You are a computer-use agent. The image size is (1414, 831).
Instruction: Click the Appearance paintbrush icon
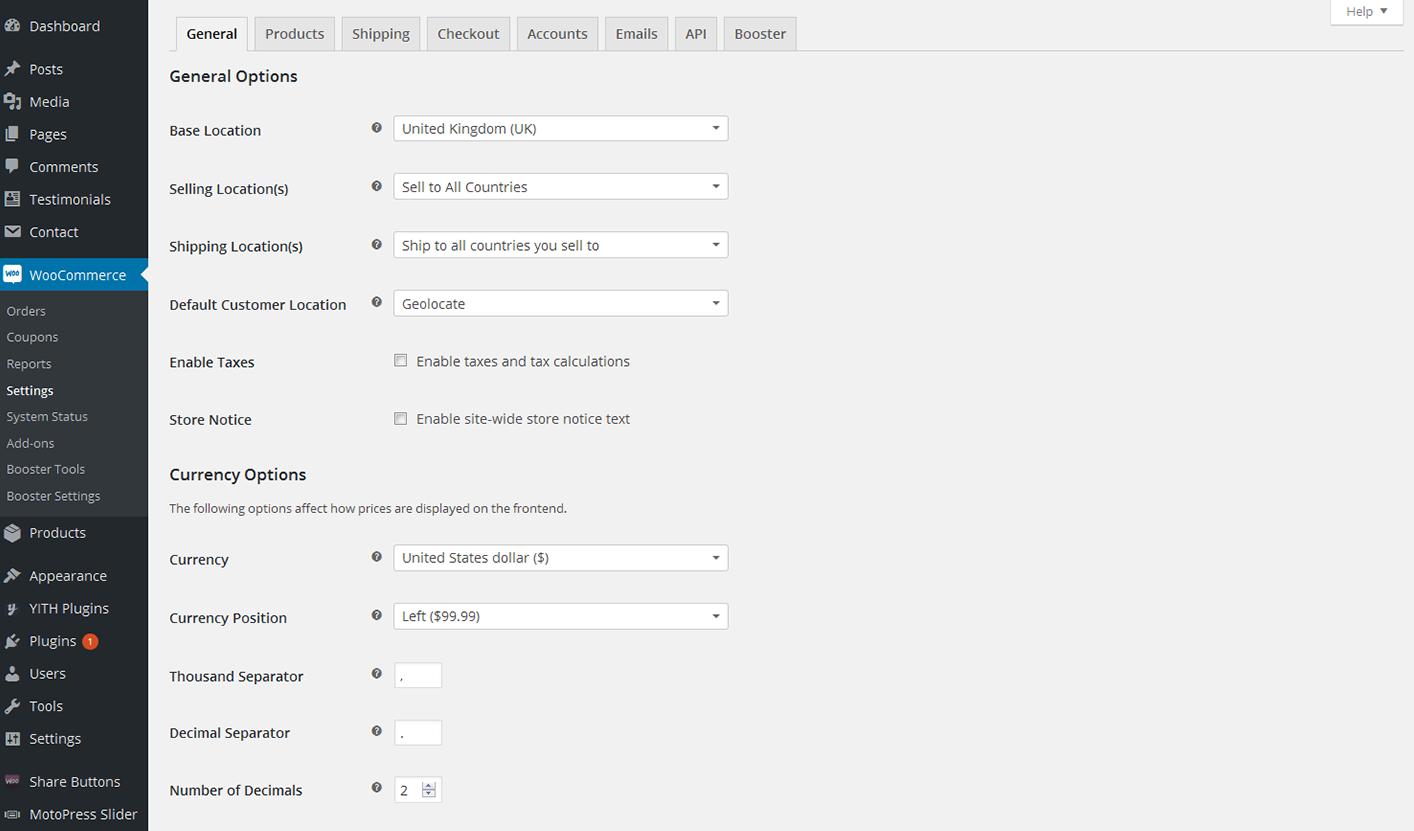click(13, 576)
